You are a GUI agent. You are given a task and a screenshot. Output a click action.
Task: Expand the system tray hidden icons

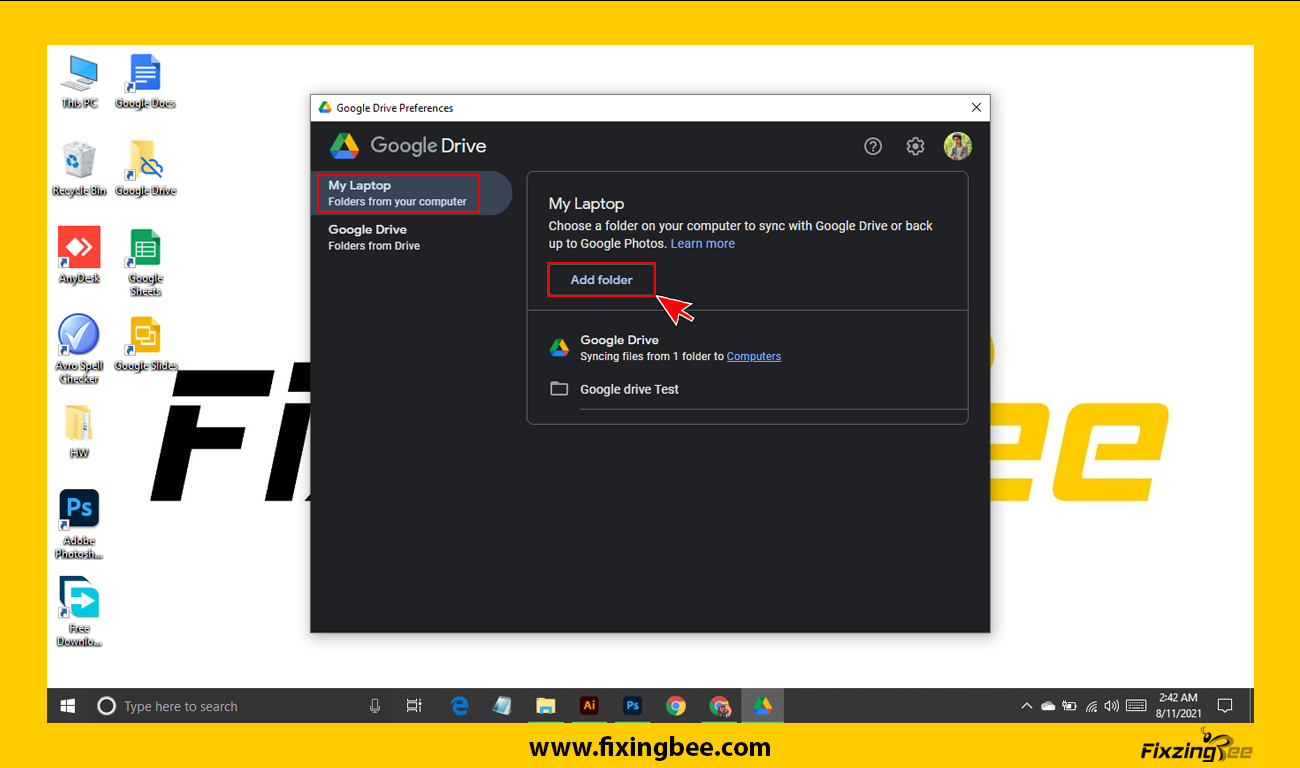click(x=1026, y=706)
